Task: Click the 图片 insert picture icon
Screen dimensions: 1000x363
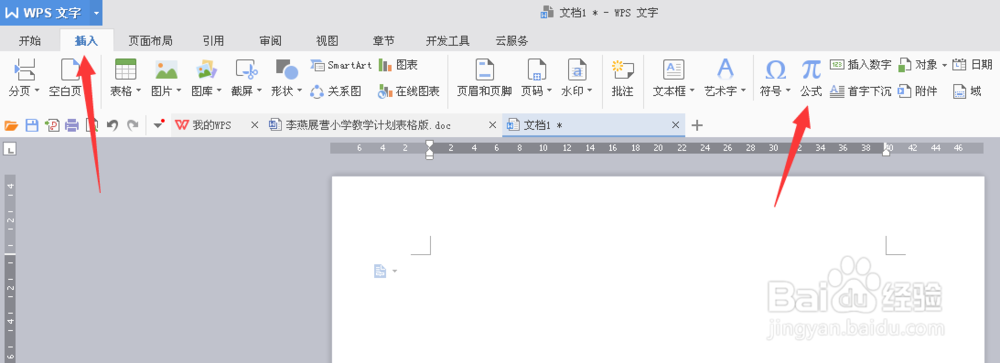Action: pos(166,70)
